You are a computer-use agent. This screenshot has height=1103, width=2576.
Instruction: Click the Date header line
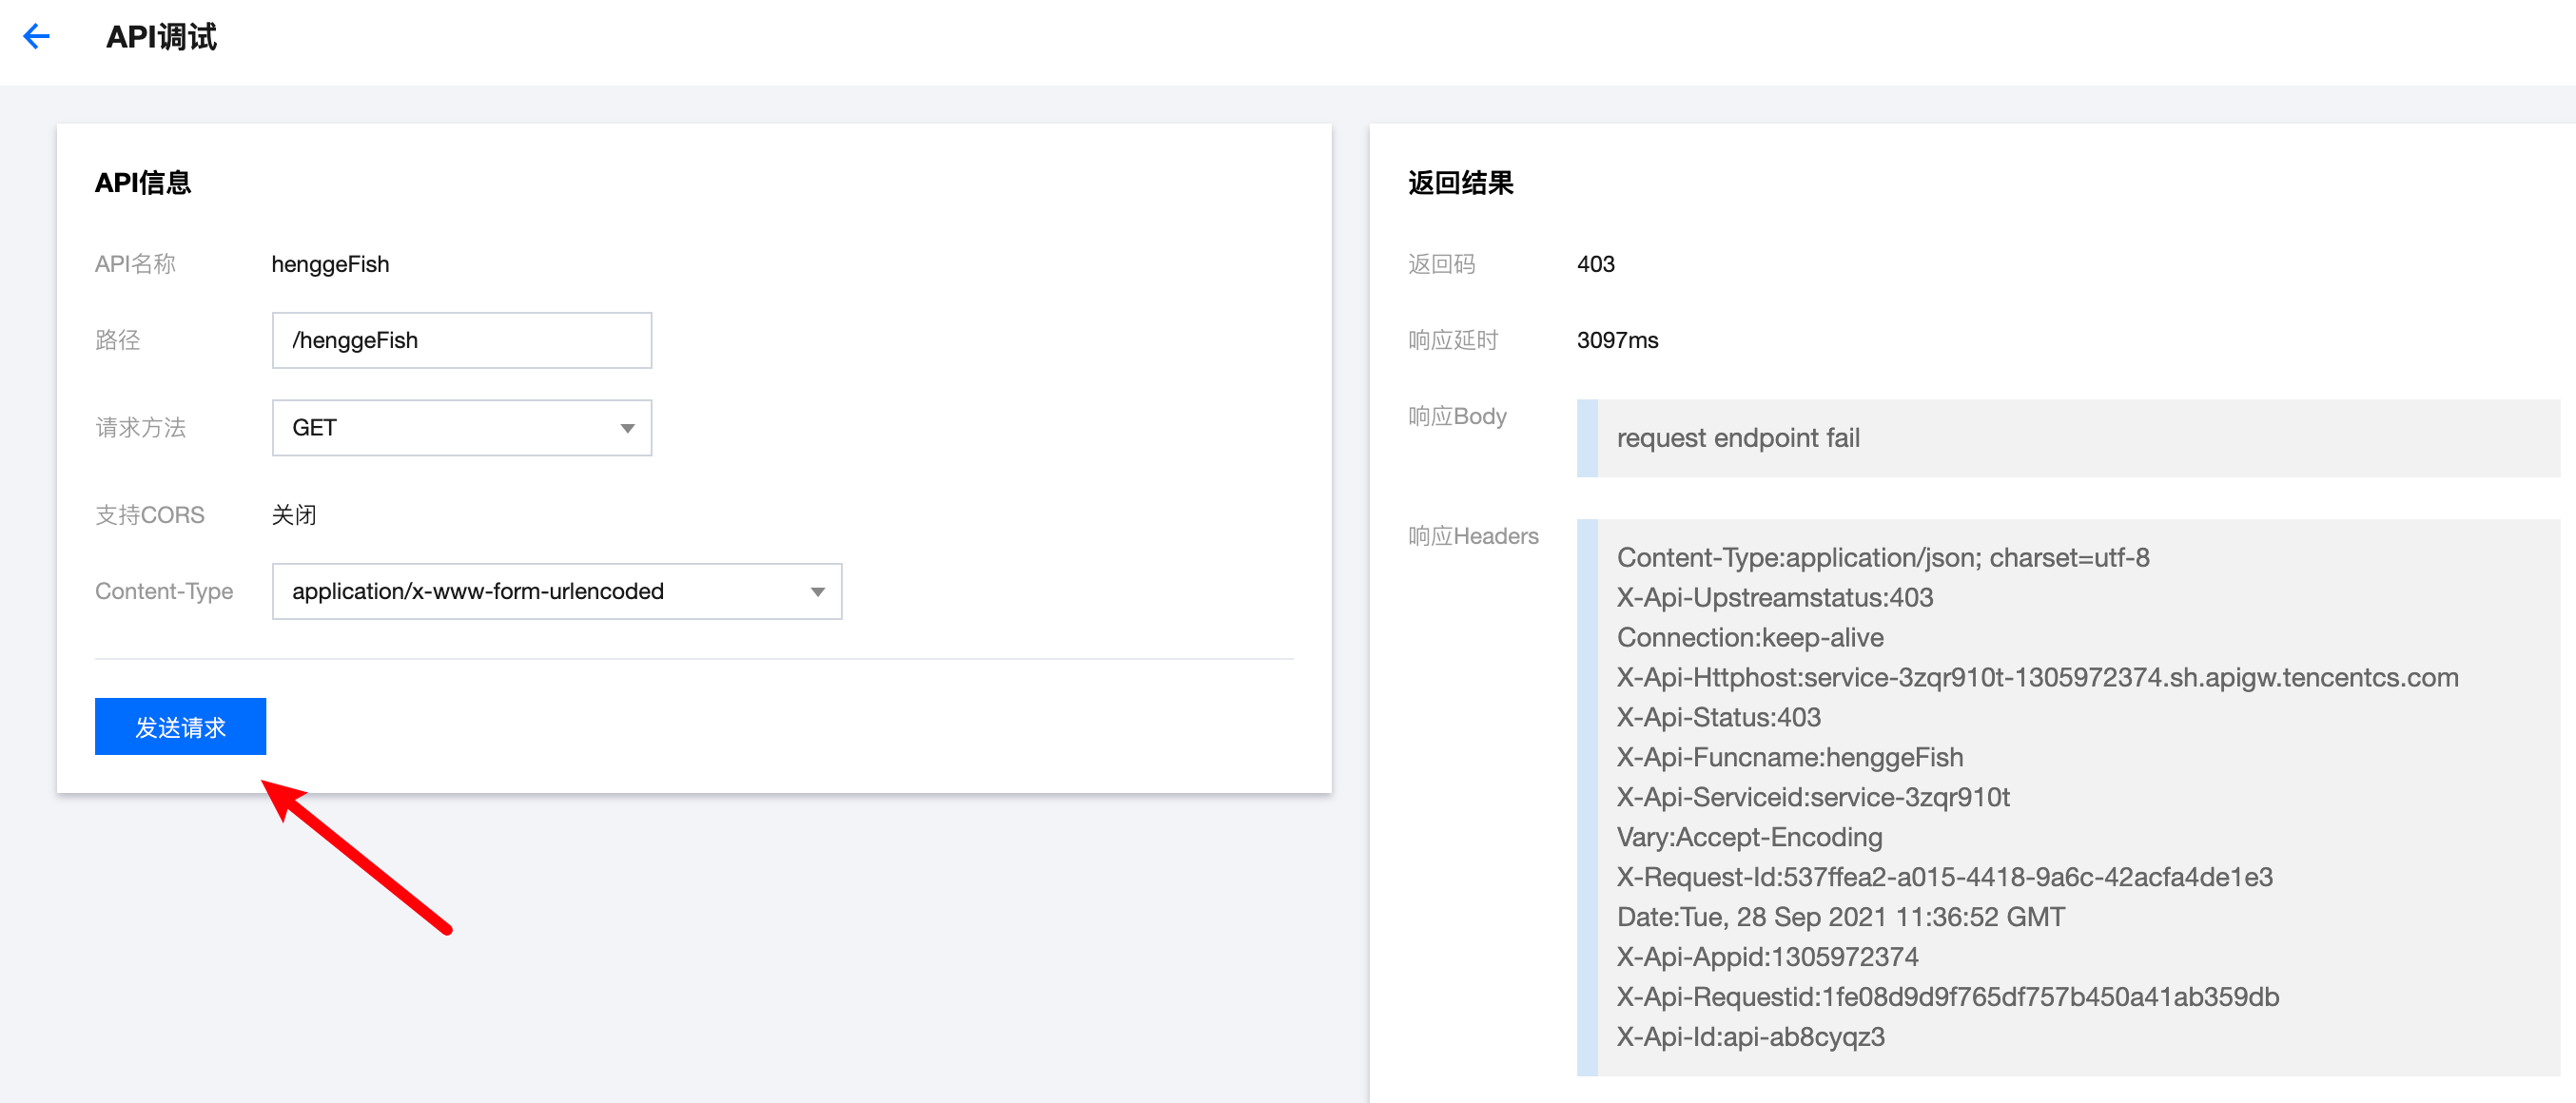(x=1840, y=917)
